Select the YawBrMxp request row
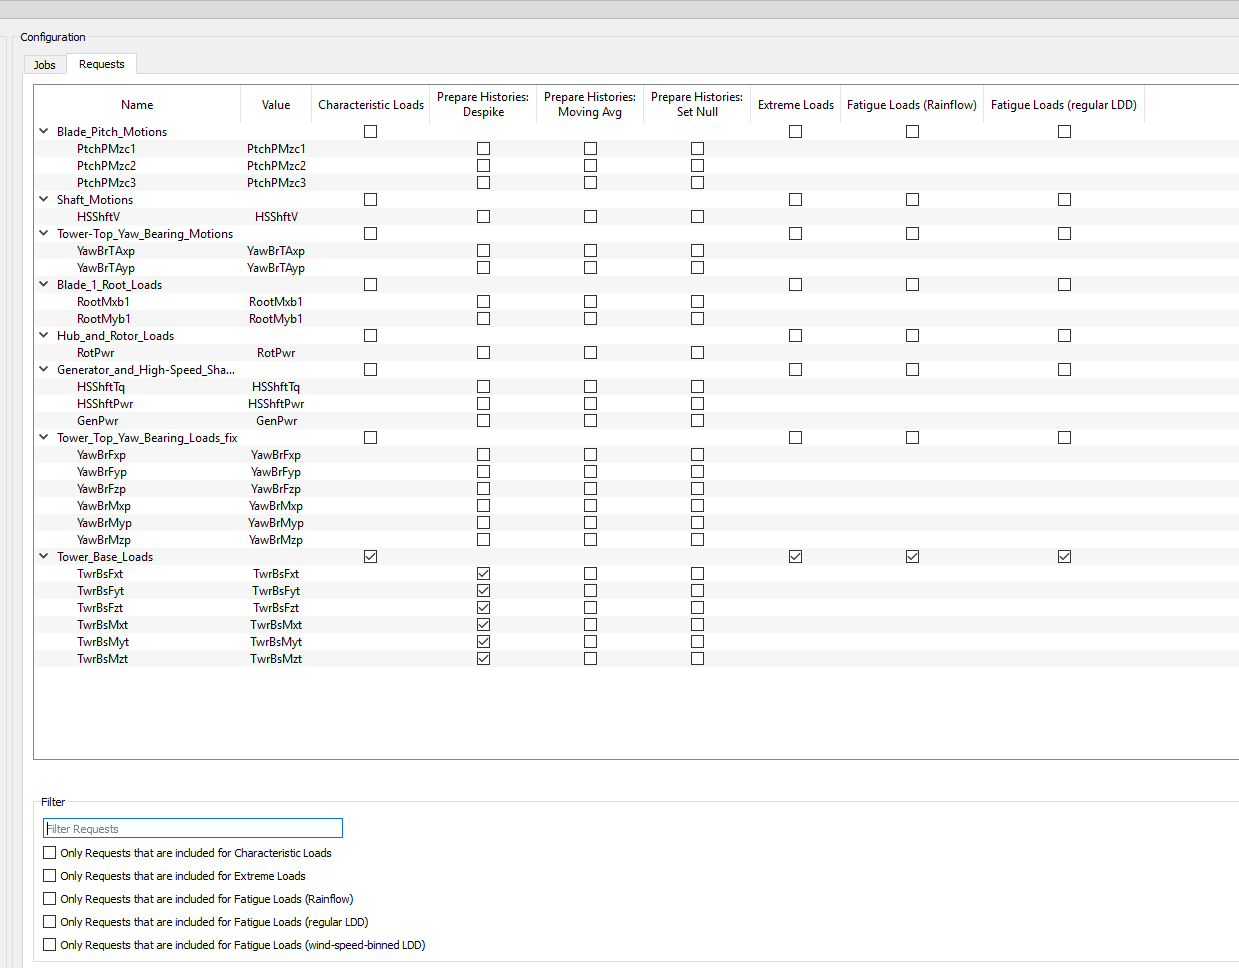Viewport: 1239px width, 968px height. (104, 506)
